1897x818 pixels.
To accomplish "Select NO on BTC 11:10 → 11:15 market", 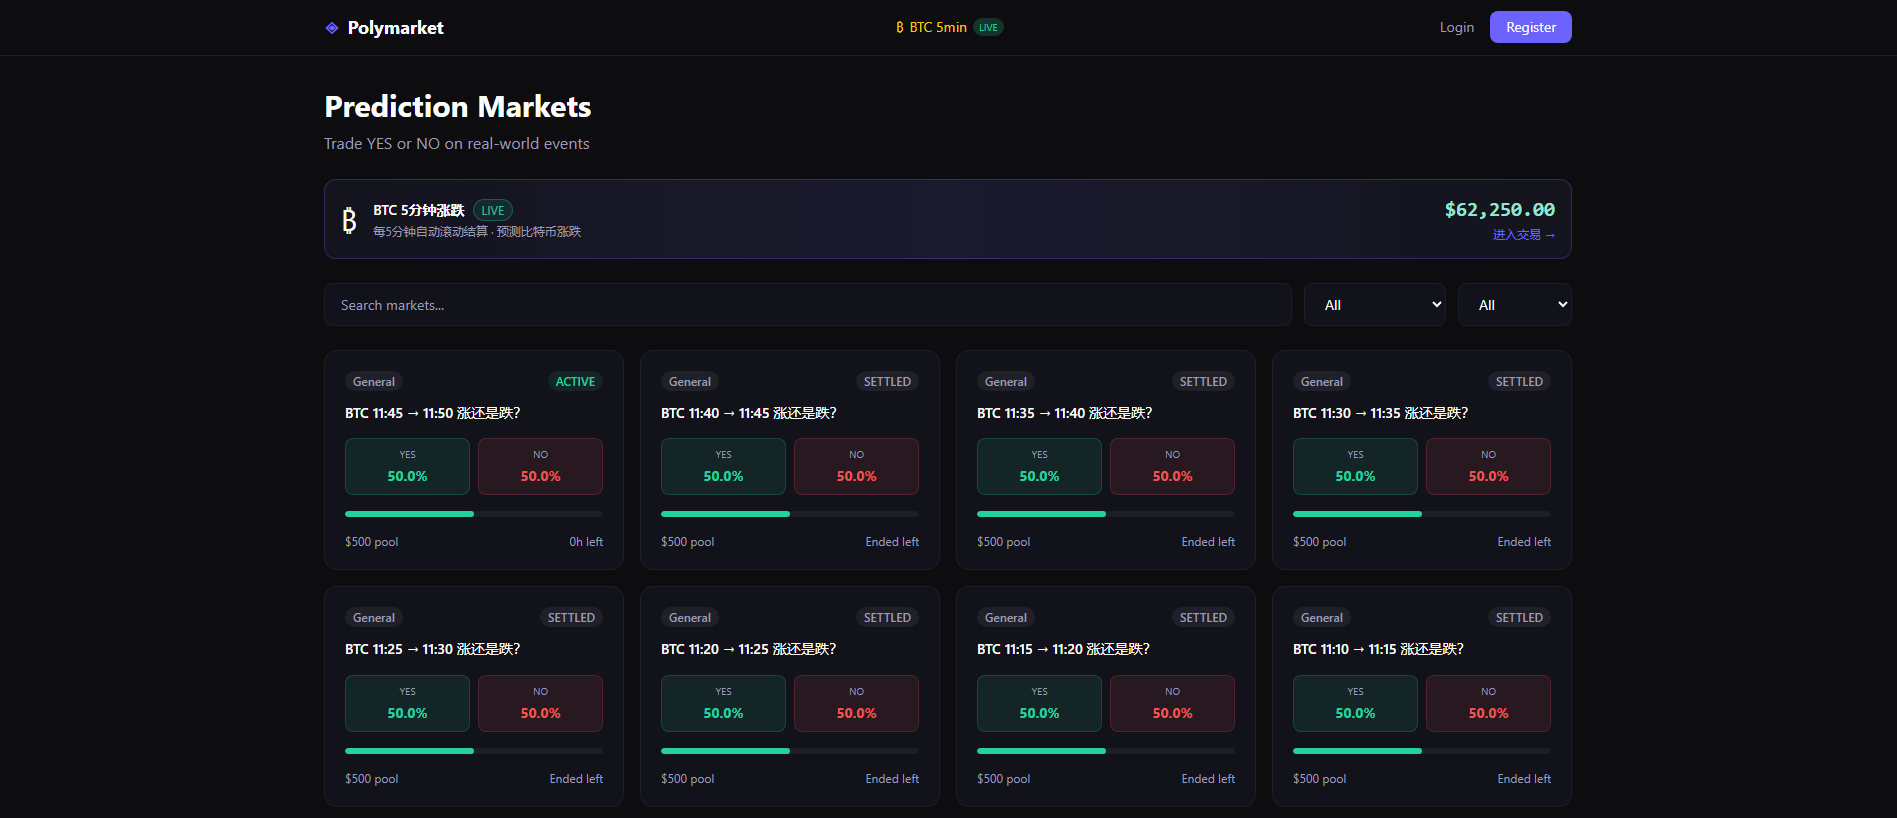I will (x=1488, y=703).
